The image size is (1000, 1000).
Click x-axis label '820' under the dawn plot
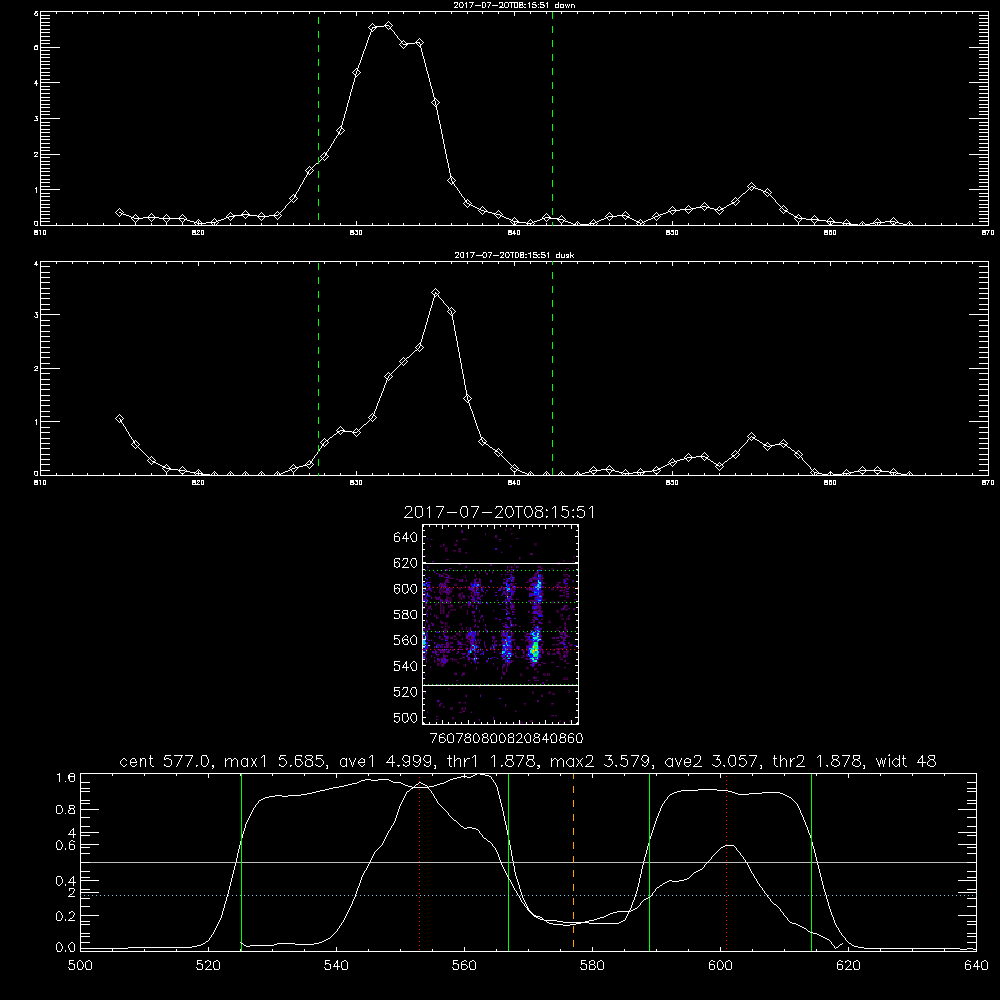(198, 233)
